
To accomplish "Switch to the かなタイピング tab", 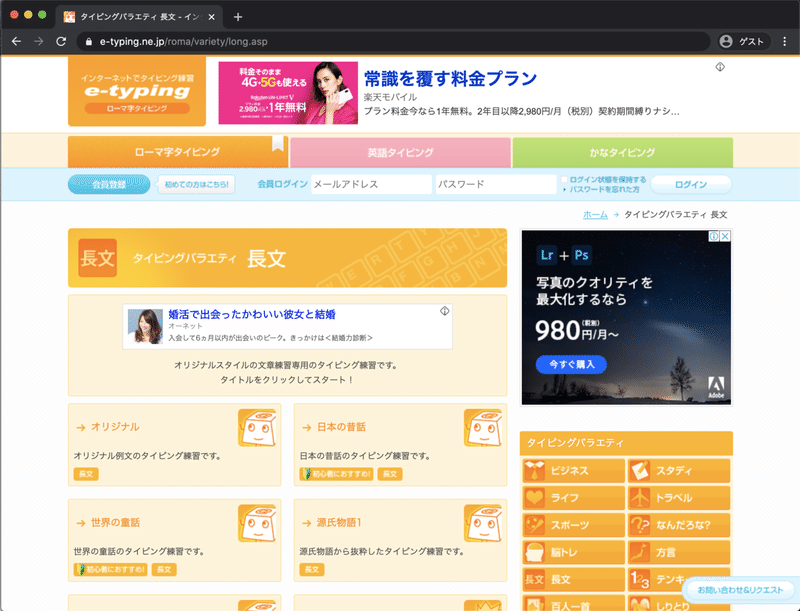I will [x=621, y=150].
